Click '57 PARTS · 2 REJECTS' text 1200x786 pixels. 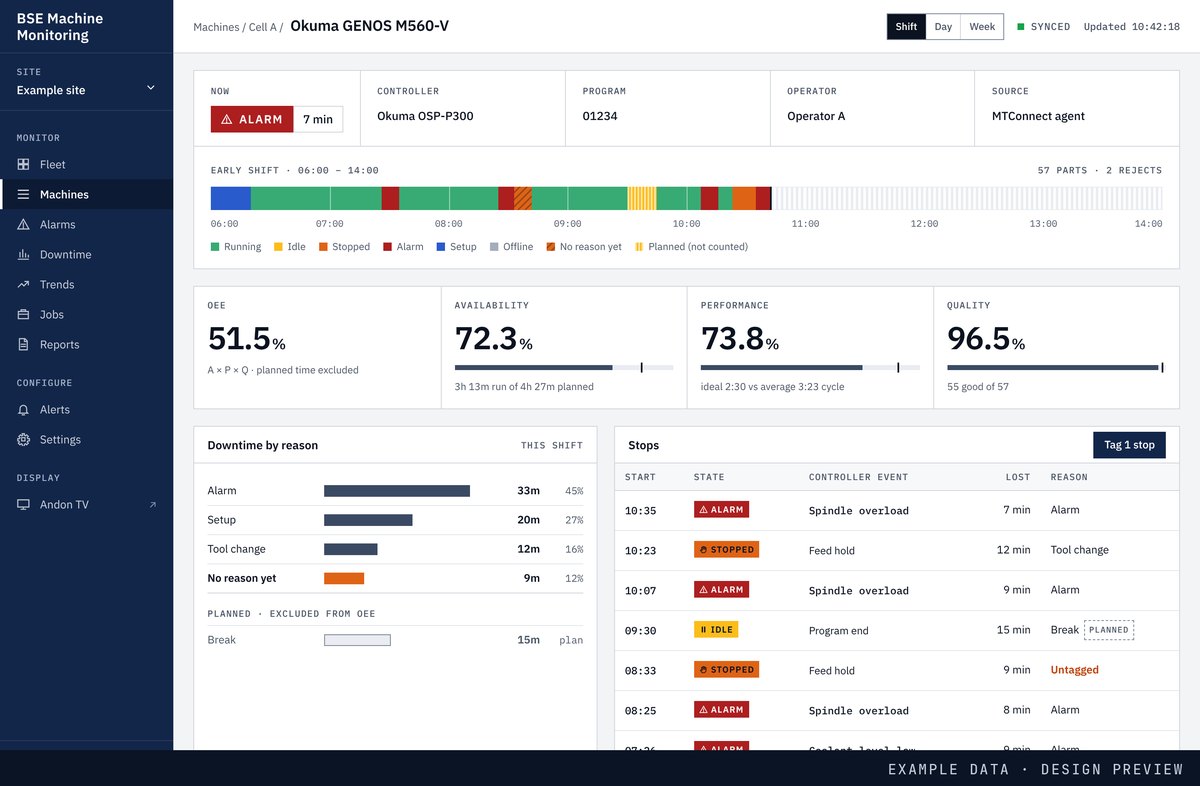(x=1100, y=171)
